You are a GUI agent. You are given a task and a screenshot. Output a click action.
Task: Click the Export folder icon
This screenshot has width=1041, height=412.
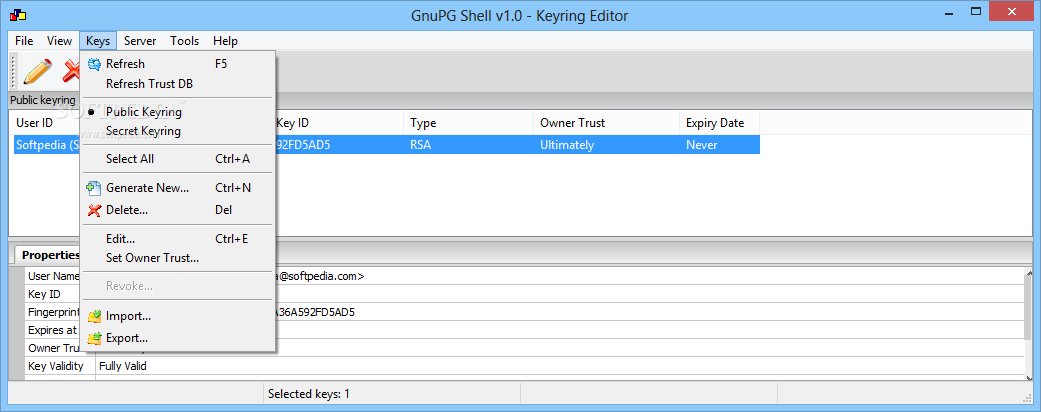[94, 338]
